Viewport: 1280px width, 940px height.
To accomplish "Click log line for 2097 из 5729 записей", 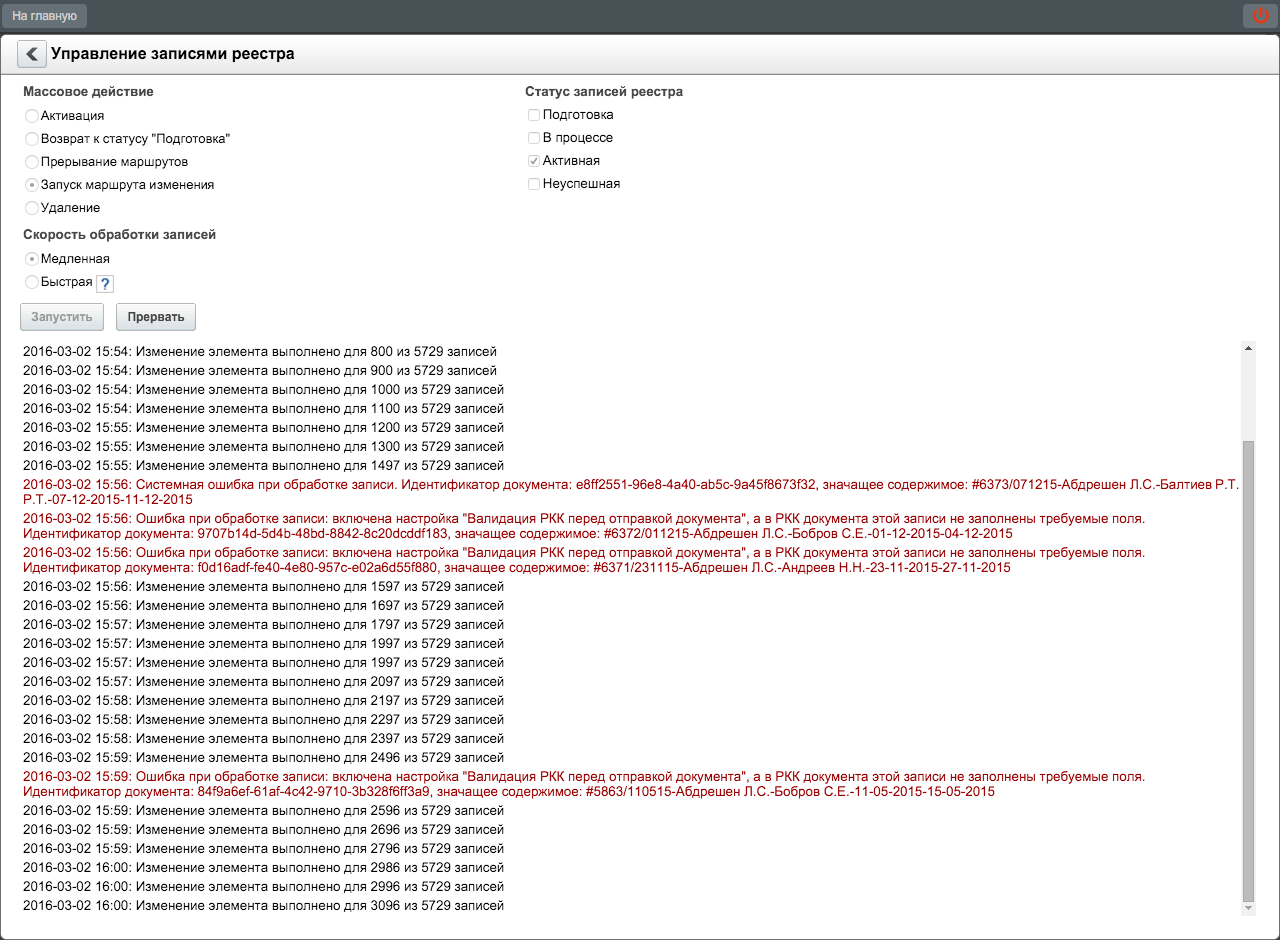I will click(263, 682).
